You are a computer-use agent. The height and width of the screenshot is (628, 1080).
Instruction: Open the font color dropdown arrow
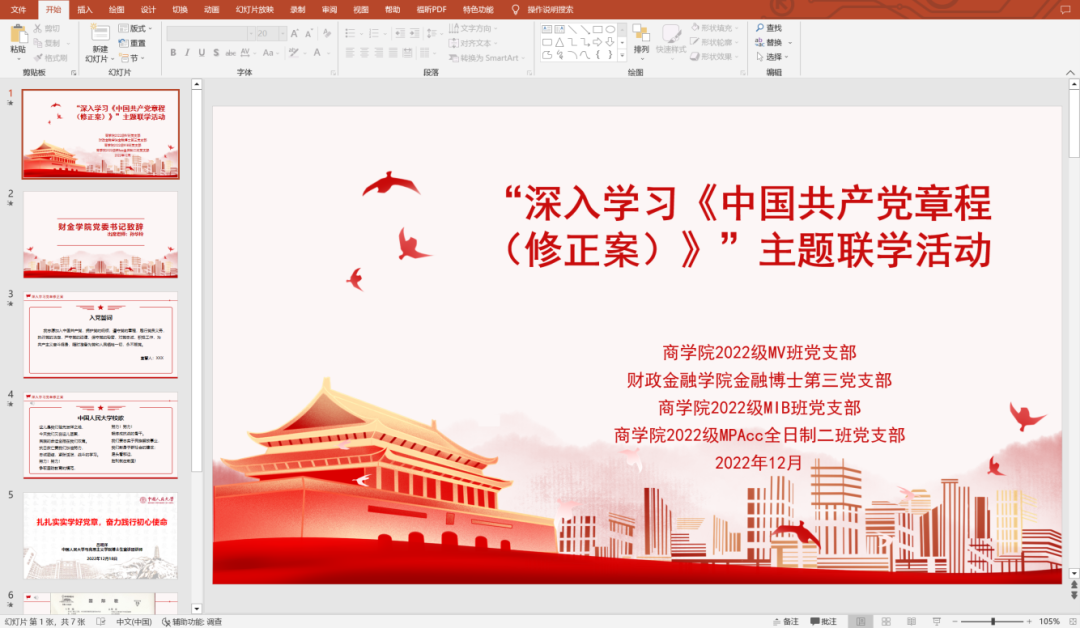click(327, 52)
